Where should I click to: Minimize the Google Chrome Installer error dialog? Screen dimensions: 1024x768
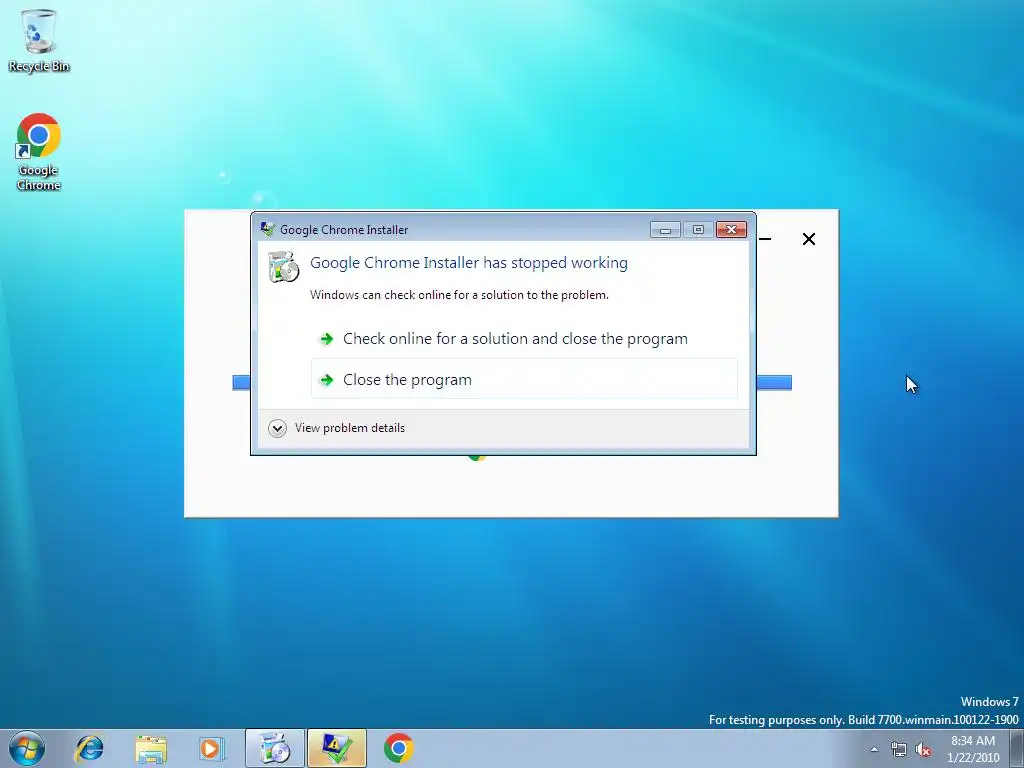click(665, 229)
